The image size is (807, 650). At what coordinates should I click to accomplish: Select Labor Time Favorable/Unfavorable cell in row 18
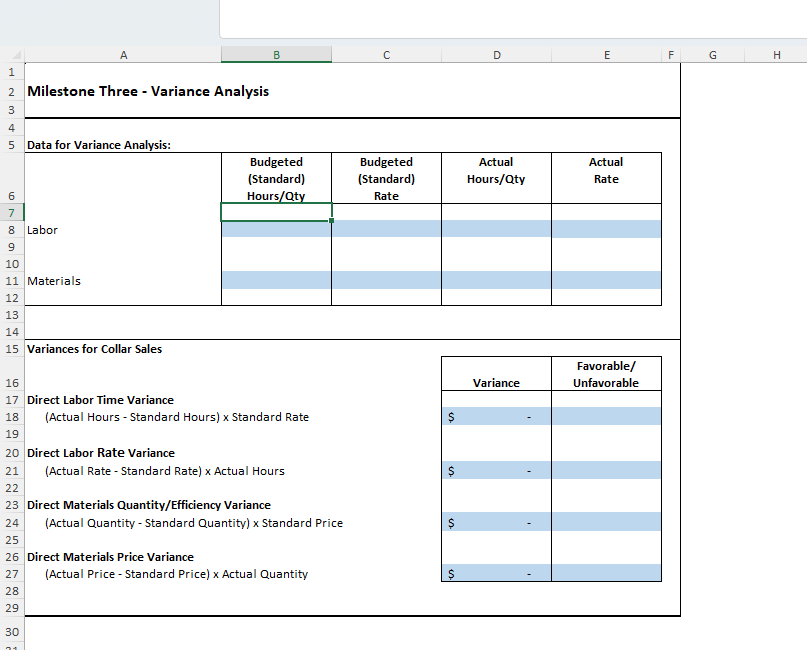pos(606,416)
